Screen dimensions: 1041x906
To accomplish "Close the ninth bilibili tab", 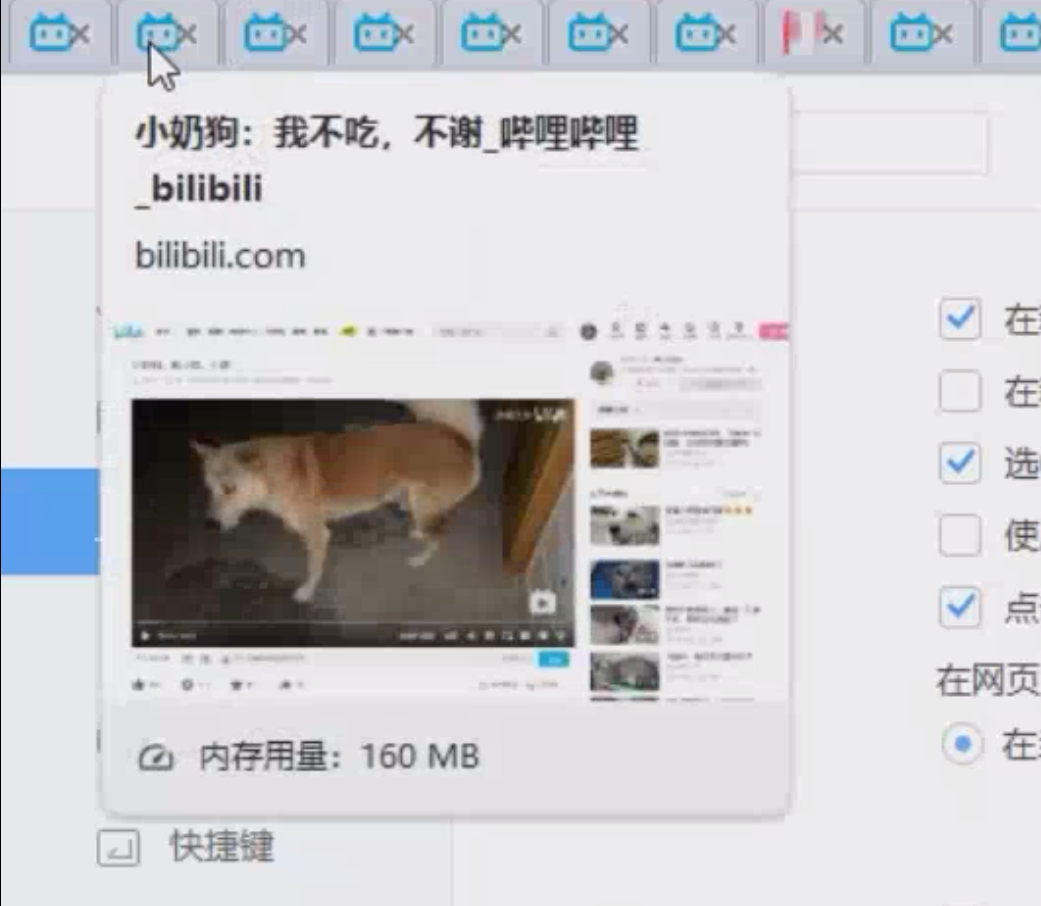I will 943,34.
